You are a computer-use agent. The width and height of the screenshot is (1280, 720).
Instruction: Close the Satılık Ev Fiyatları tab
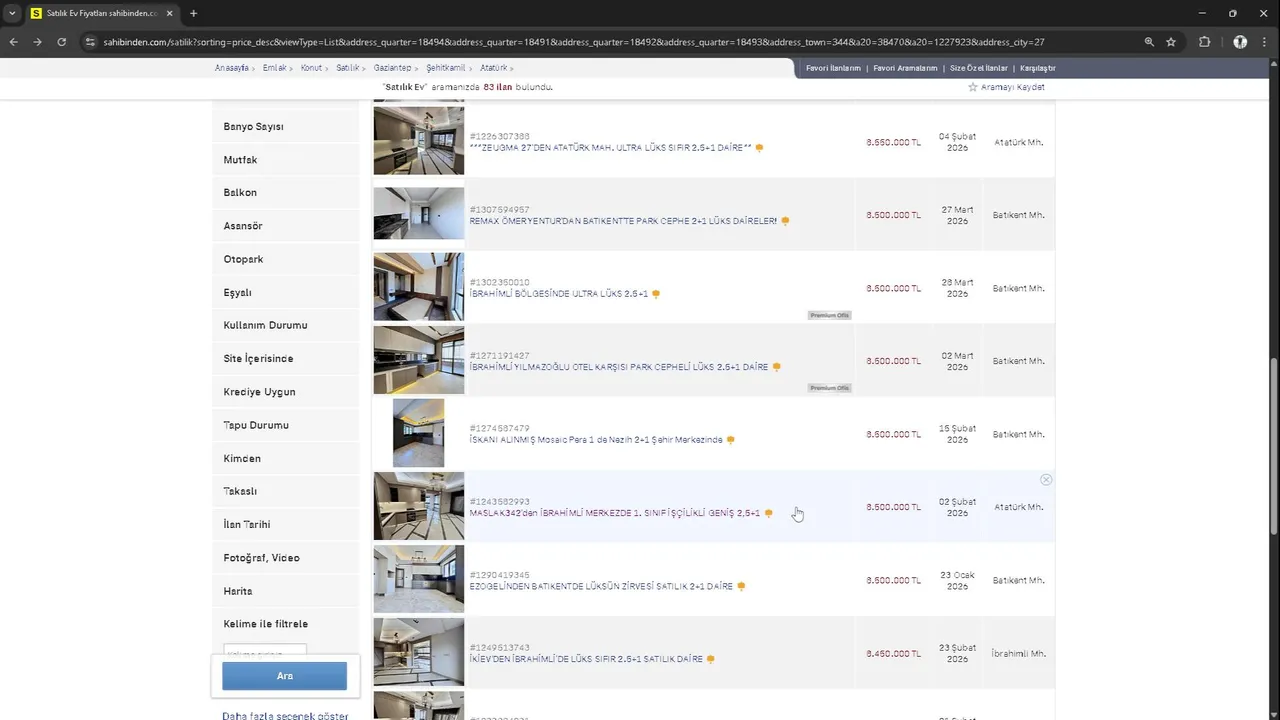tap(169, 13)
